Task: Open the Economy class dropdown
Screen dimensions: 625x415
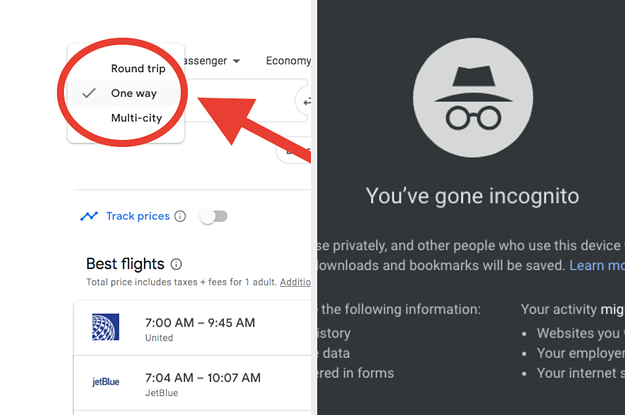Action: click(x=288, y=61)
